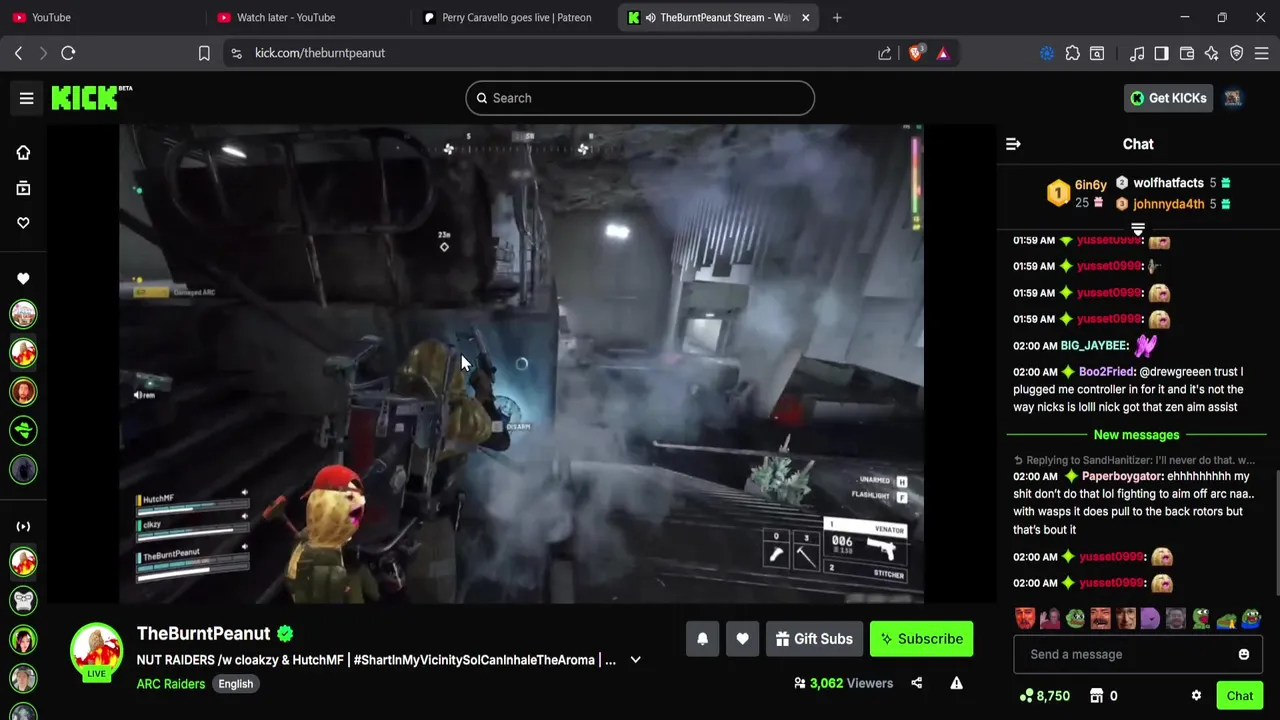This screenshot has width=1280, height=720.
Task: Enable notifications with the bell button
Action: (702, 639)
